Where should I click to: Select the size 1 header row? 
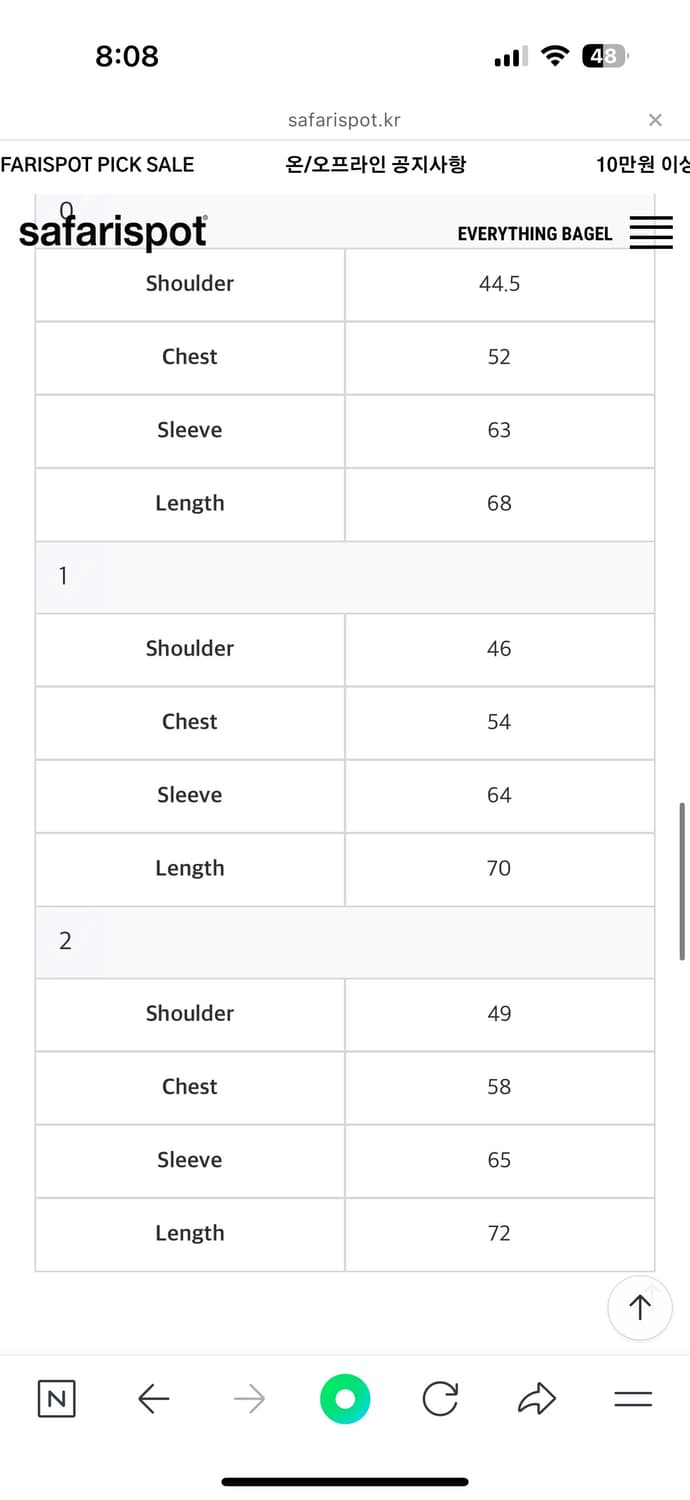click(345, 577)
